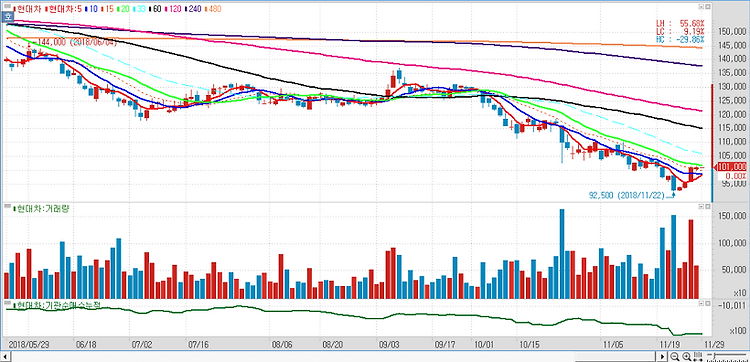Collapse the volume pane button

[x=701, y=206]
